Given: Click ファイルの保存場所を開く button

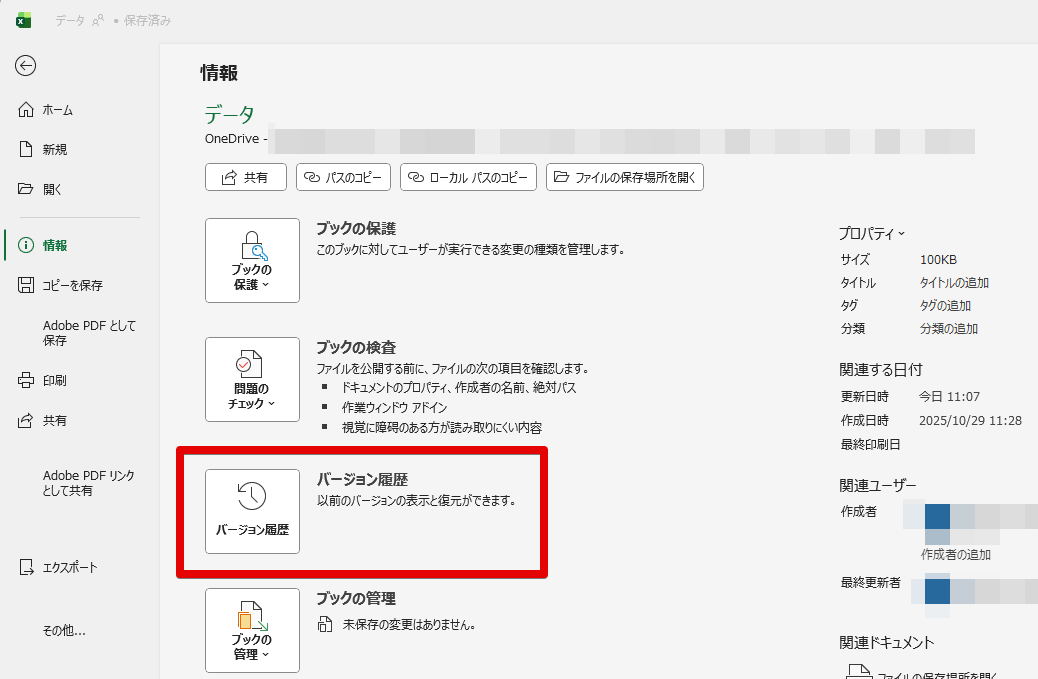Looking at the screenshot, I should pyautogui.click(x=624, y=177).
